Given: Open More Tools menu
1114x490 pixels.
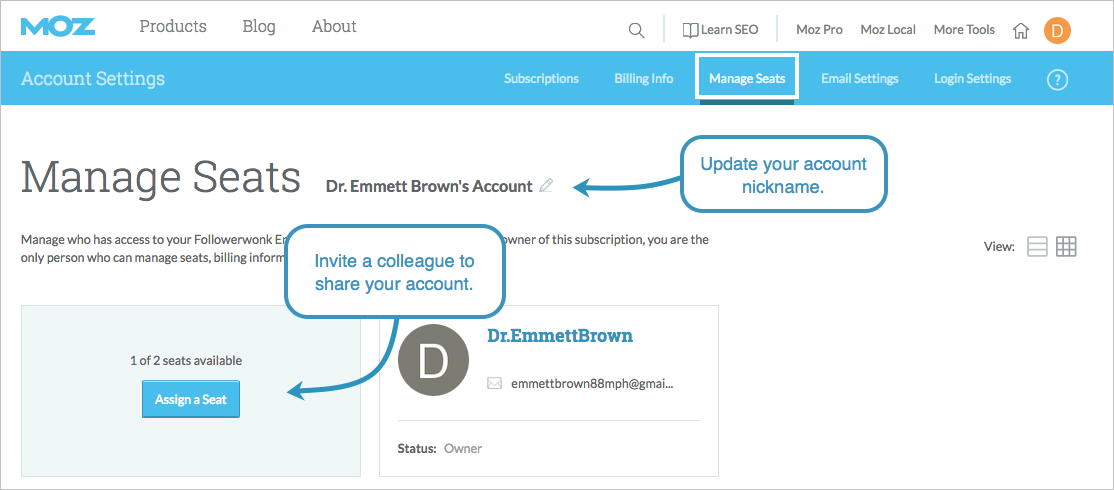Looking at the screenshot, I should click(x=964, y=30).
